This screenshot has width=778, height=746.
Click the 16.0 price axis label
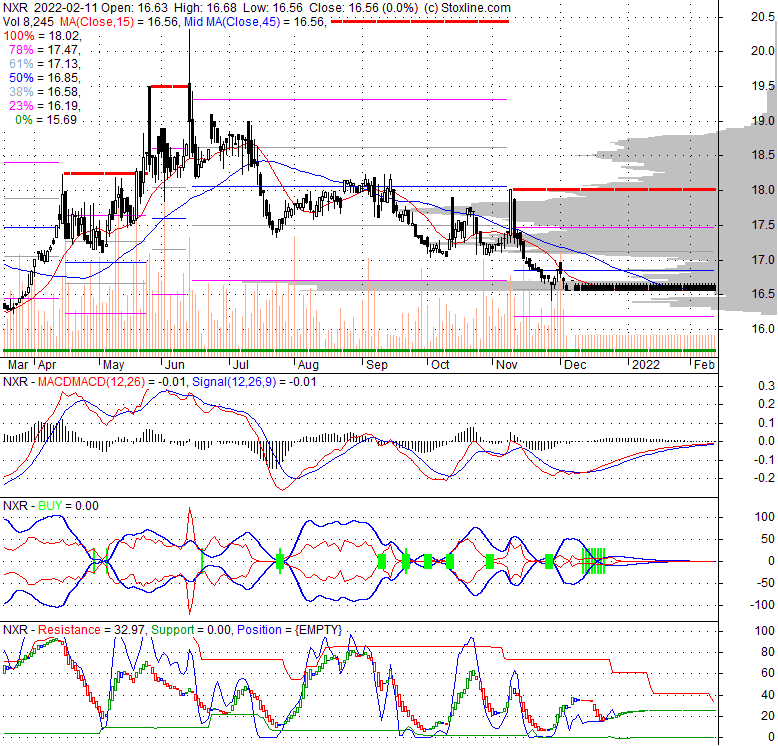(763, 329)
